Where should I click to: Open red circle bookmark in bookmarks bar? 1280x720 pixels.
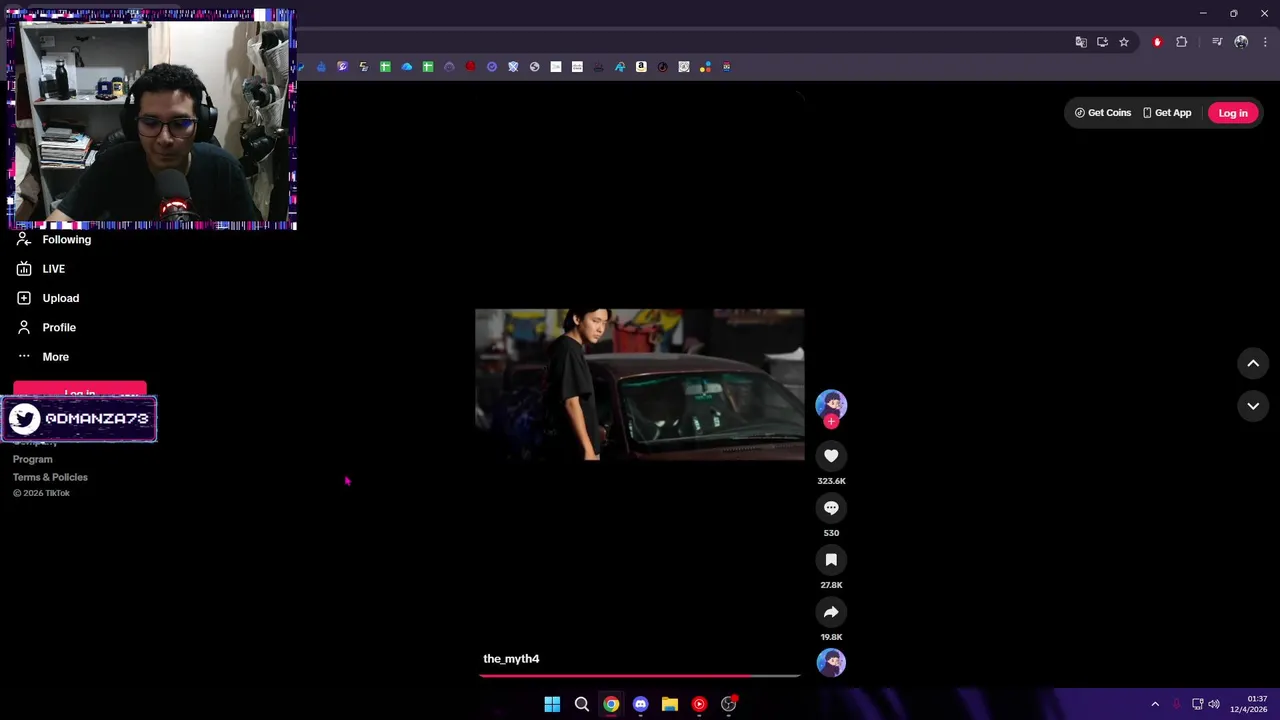[x=470, y=67]
